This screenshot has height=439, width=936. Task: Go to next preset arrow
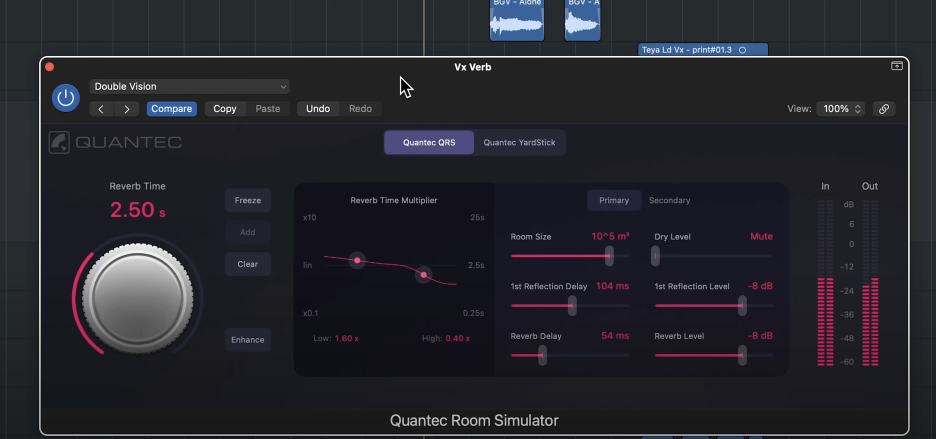tap(127, 109)
